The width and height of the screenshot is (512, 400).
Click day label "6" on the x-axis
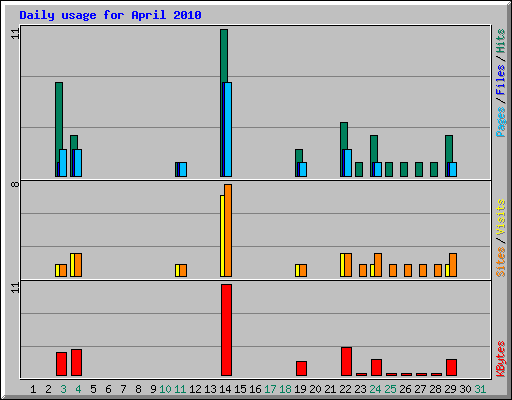108,389
